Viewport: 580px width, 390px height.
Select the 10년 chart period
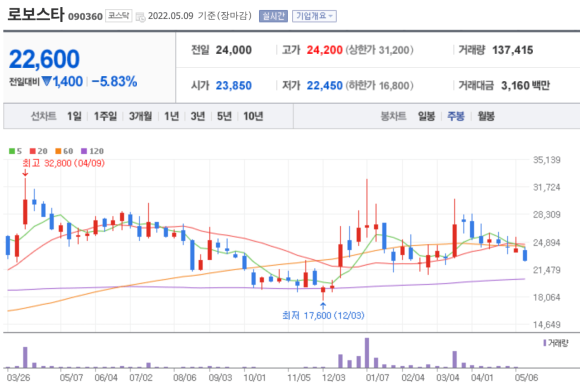coord(253,116)
